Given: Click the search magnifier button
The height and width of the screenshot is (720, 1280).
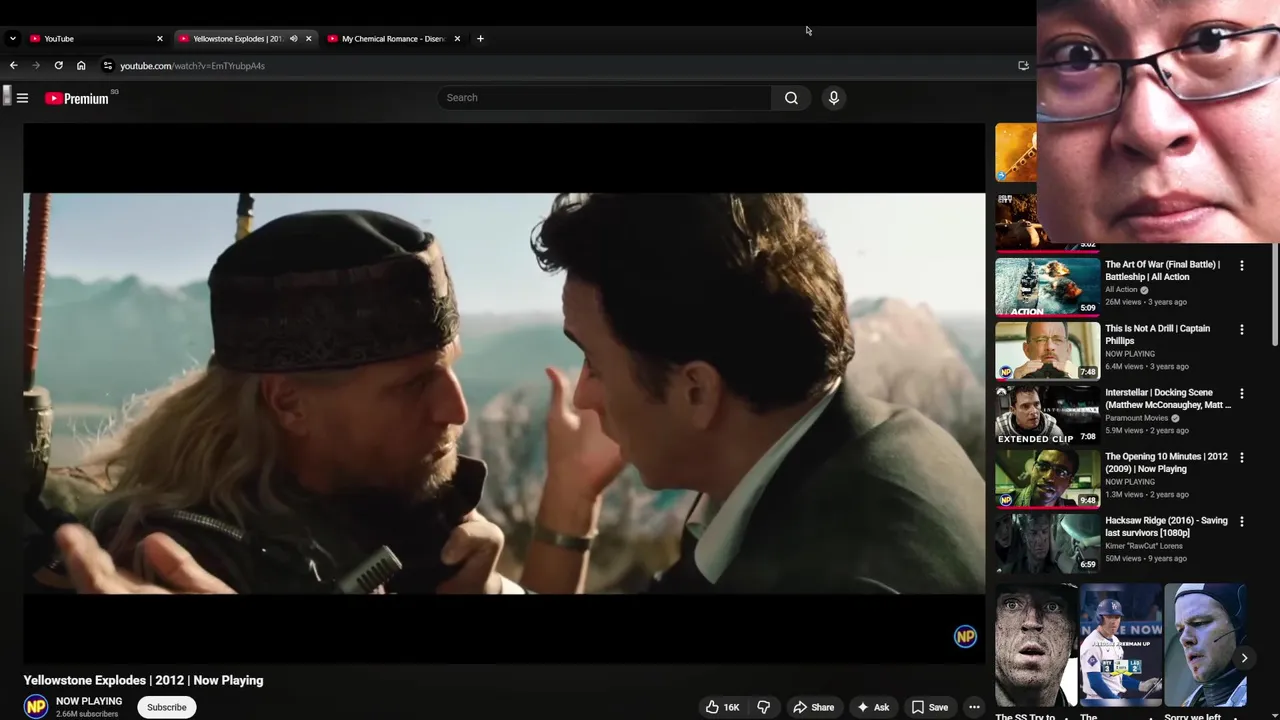Looking at the screenshot, I should [791, 98].
